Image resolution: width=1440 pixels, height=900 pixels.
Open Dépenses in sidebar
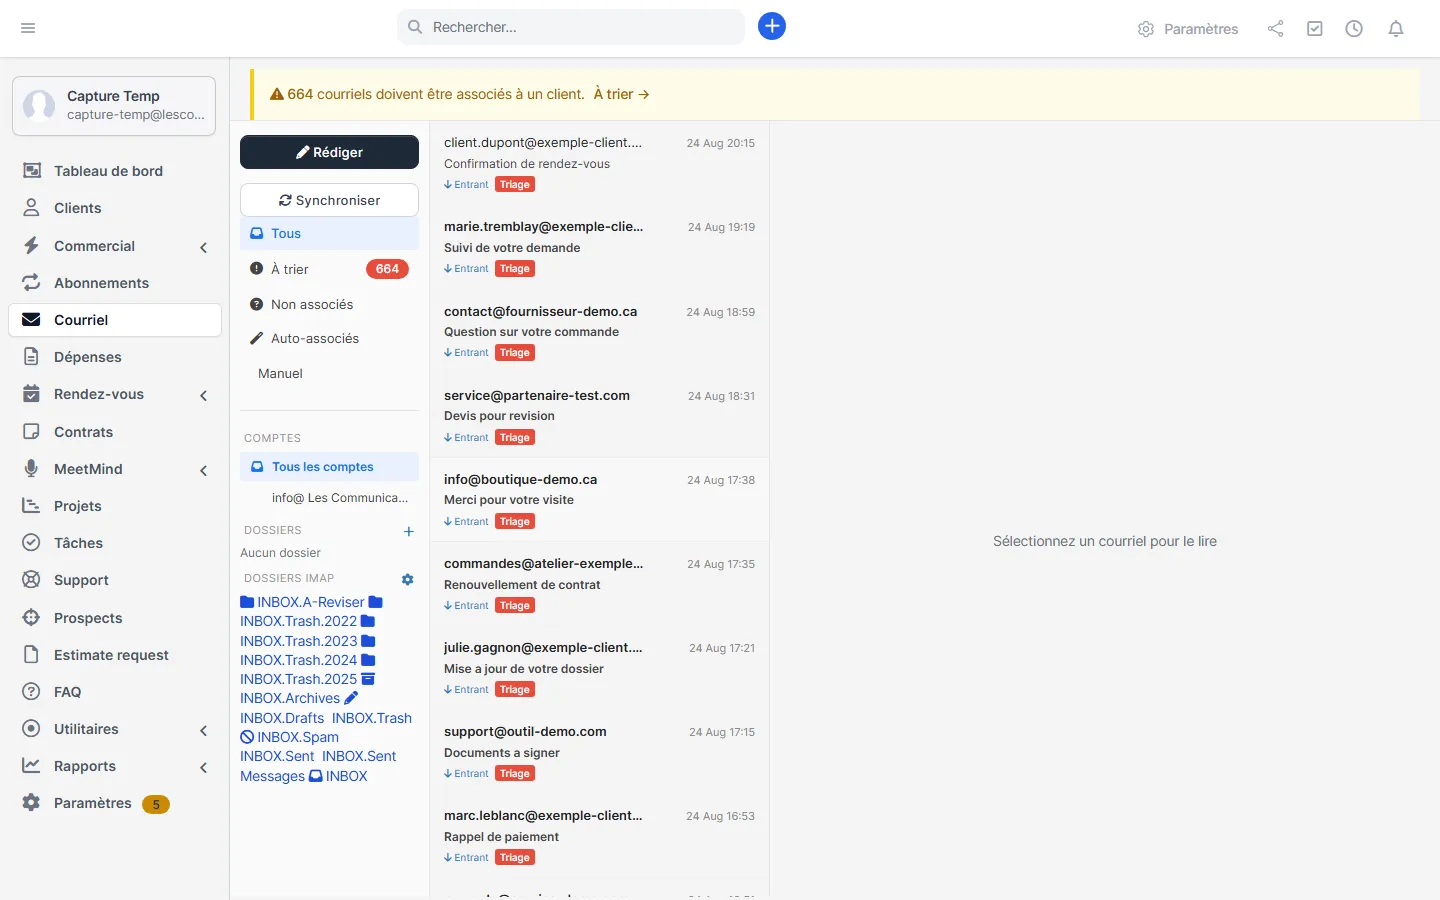[x=87, y=357]
